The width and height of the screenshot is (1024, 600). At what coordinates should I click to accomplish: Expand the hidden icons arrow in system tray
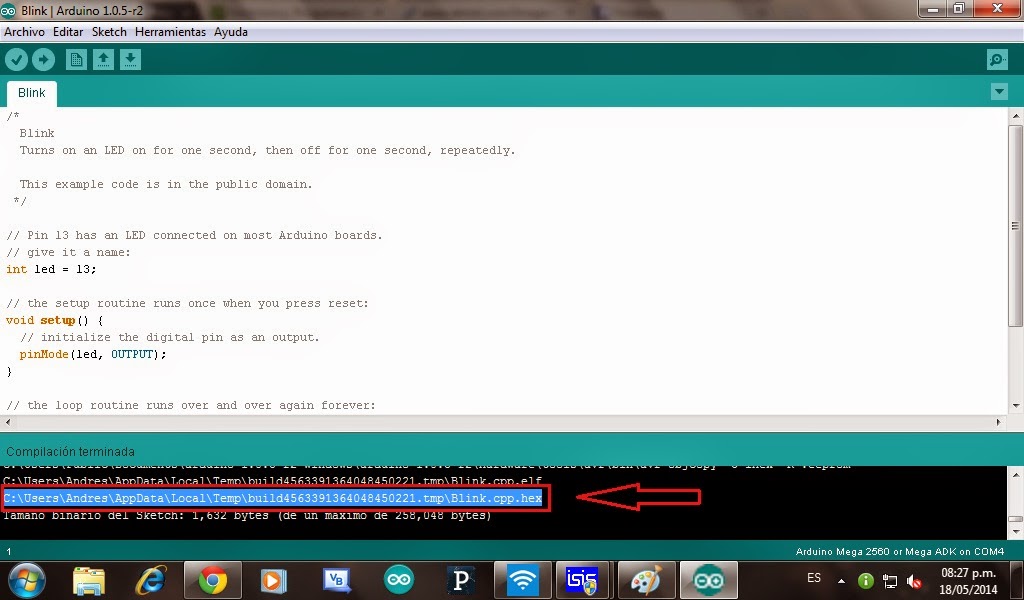(x=843, y=580)
